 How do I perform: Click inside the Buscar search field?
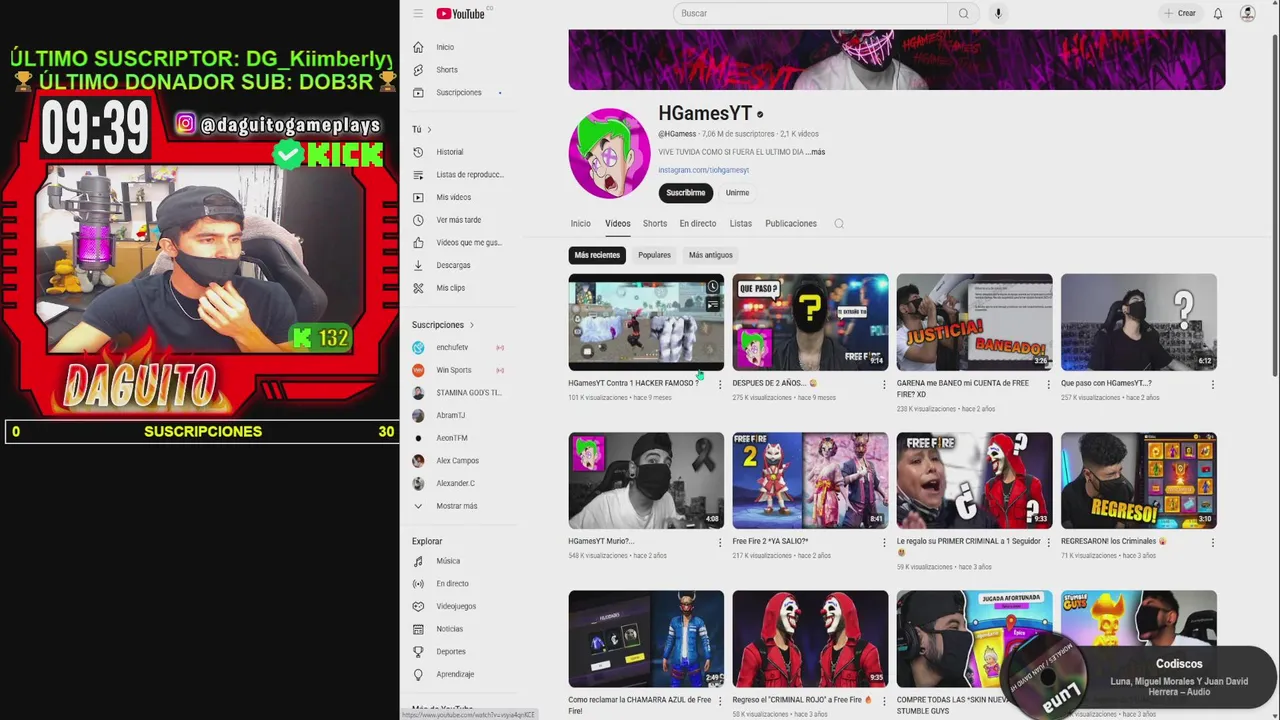[x=810, y=13]
